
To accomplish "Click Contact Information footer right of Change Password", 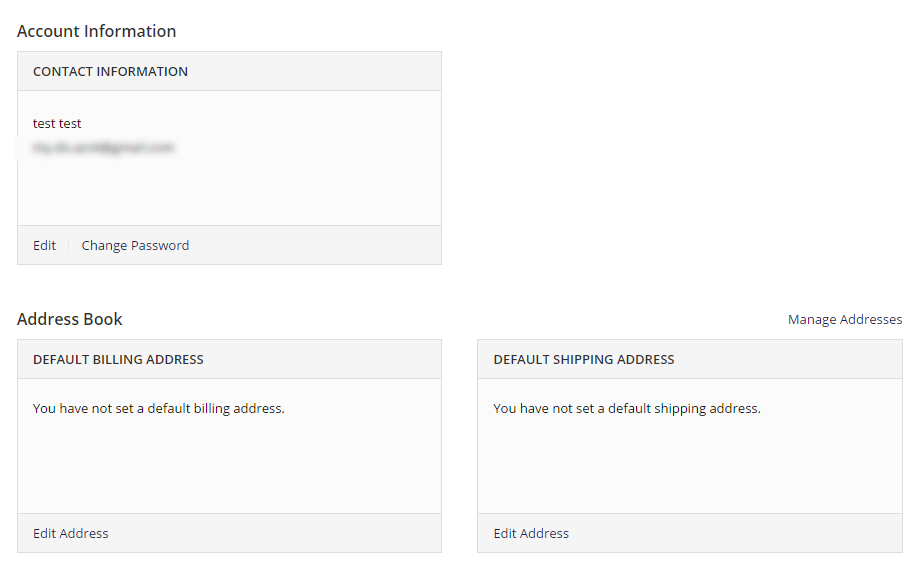I will pos(320,245).
